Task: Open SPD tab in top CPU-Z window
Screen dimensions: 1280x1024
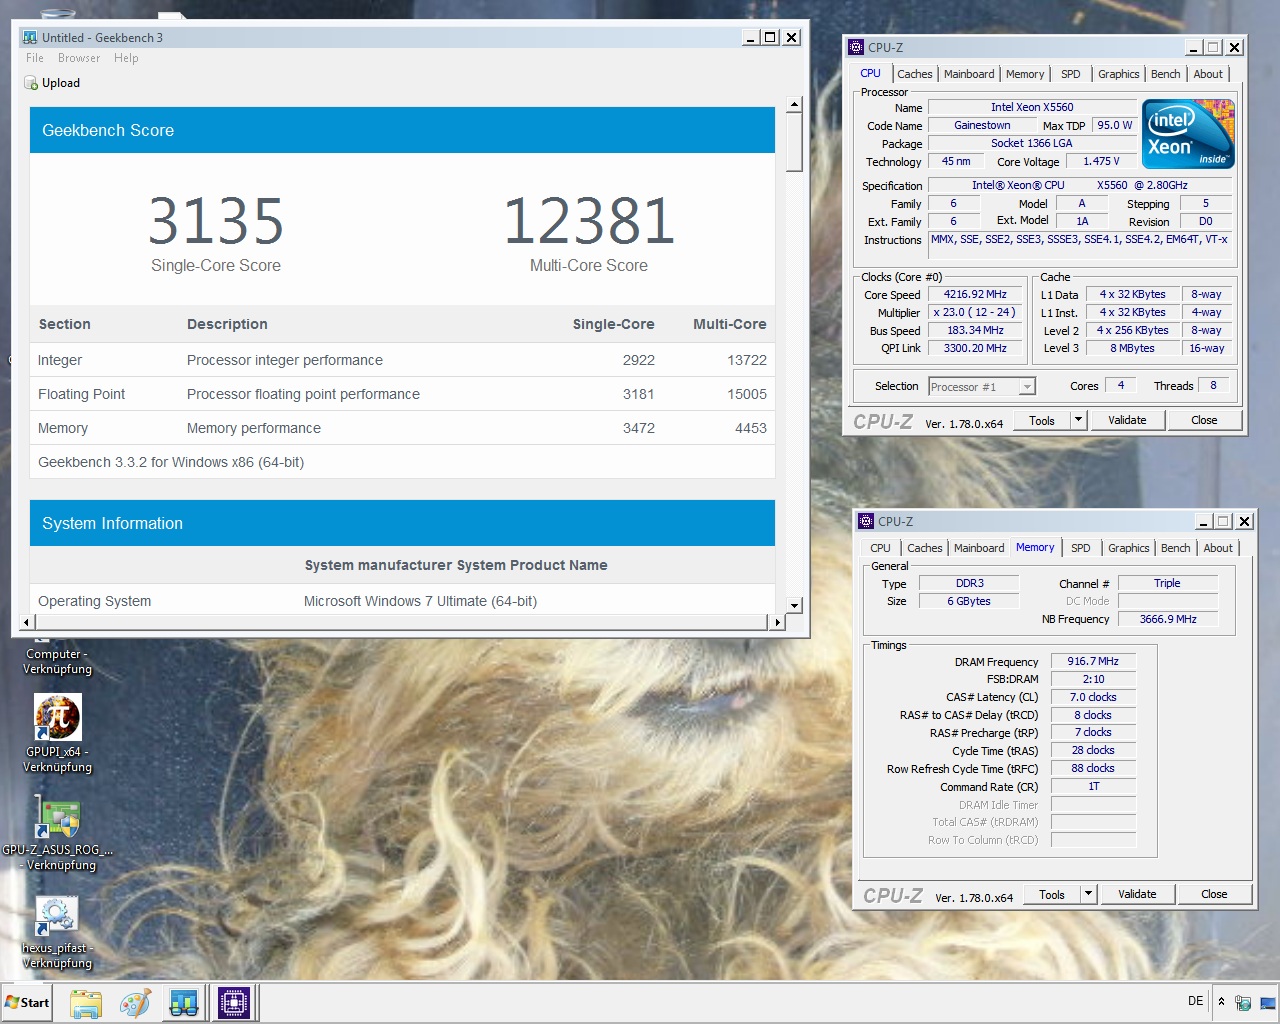Action: point(1071,74)
